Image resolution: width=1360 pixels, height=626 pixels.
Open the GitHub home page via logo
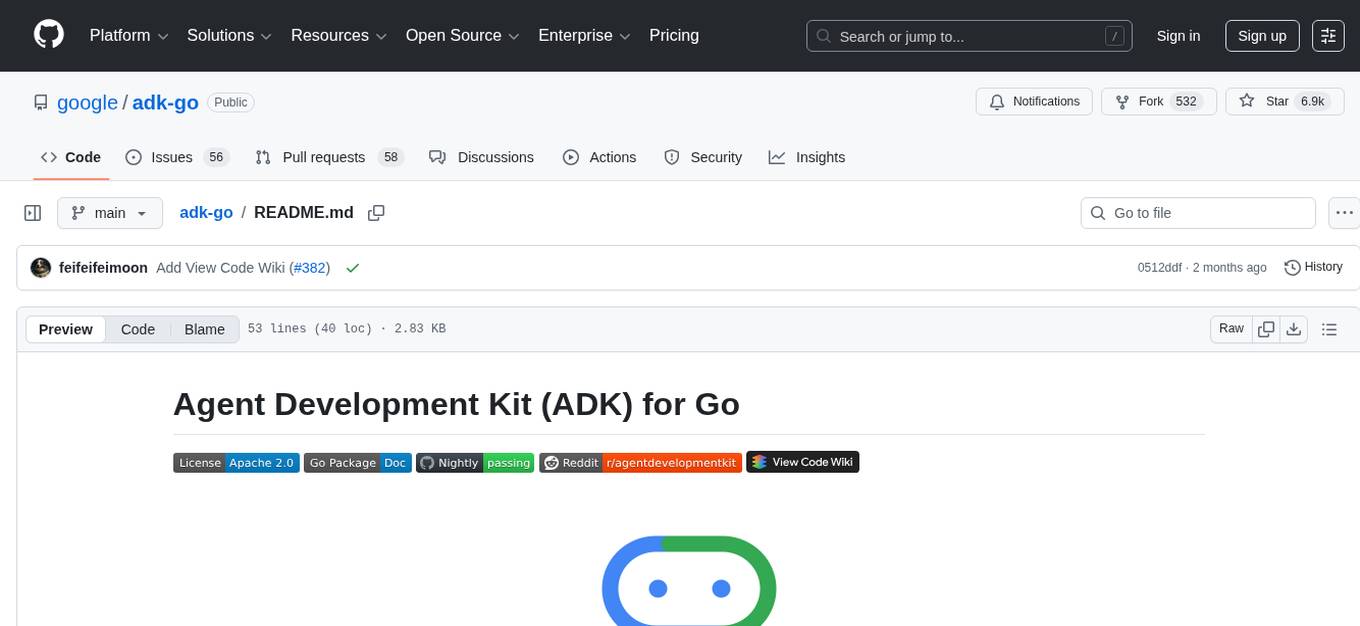coord(48,35)
